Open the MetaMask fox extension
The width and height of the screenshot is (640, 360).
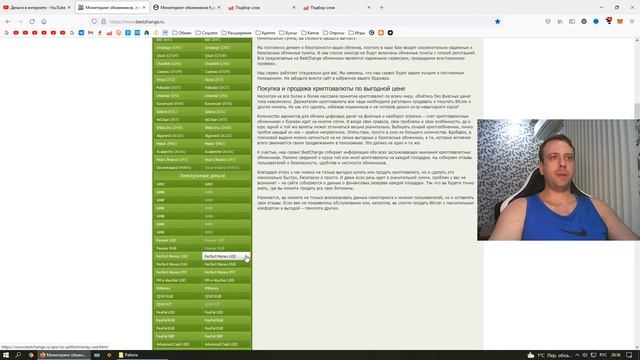click(620, 21)
